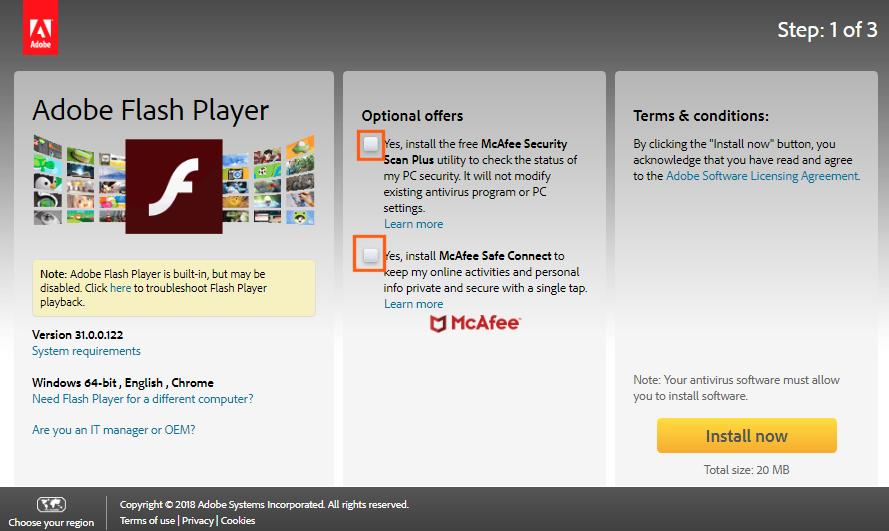Click the red Adobe logo
The height and width of the screenshot is (531, 889).
tap(40, 27)
